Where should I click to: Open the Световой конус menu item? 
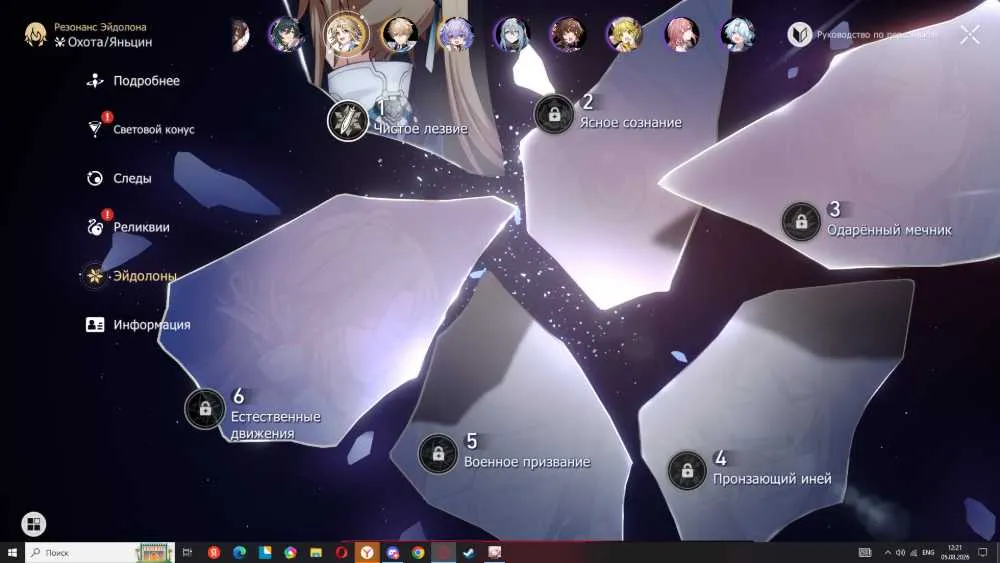(140, 129)
